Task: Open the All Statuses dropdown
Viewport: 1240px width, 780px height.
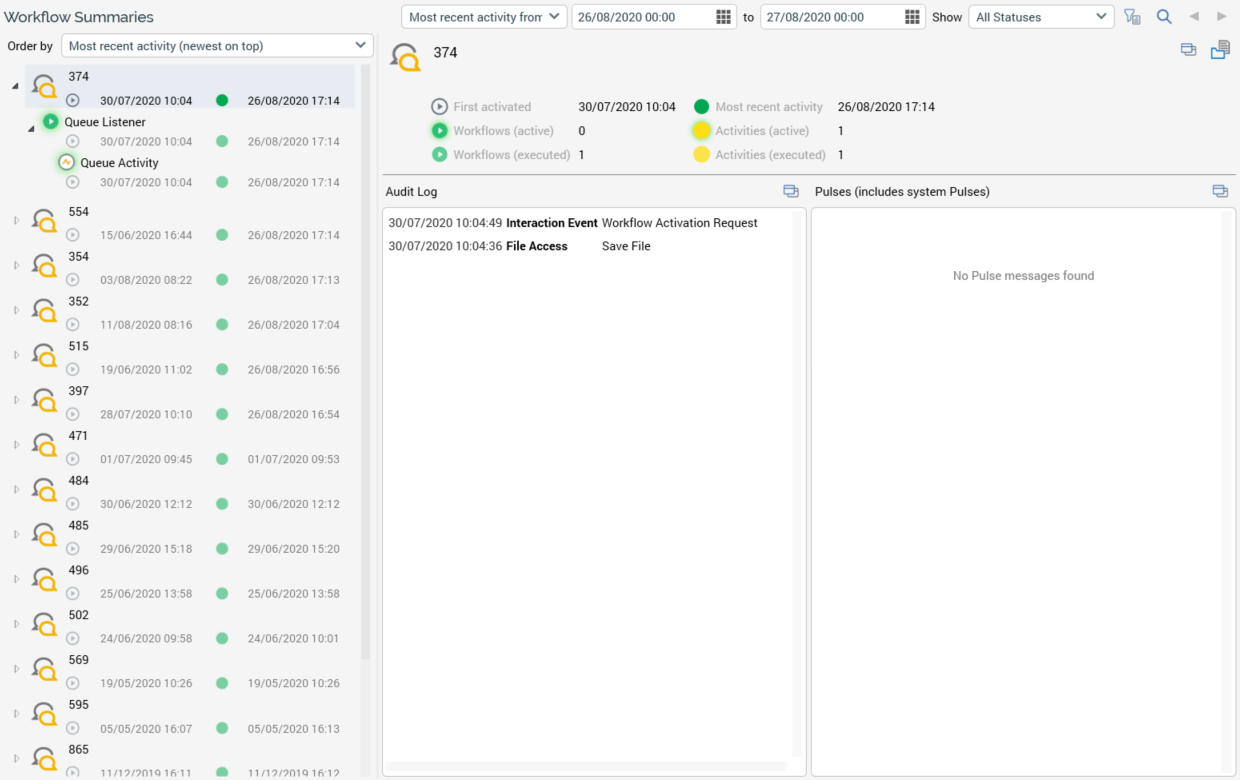Action: click(x=1041, y=17)
